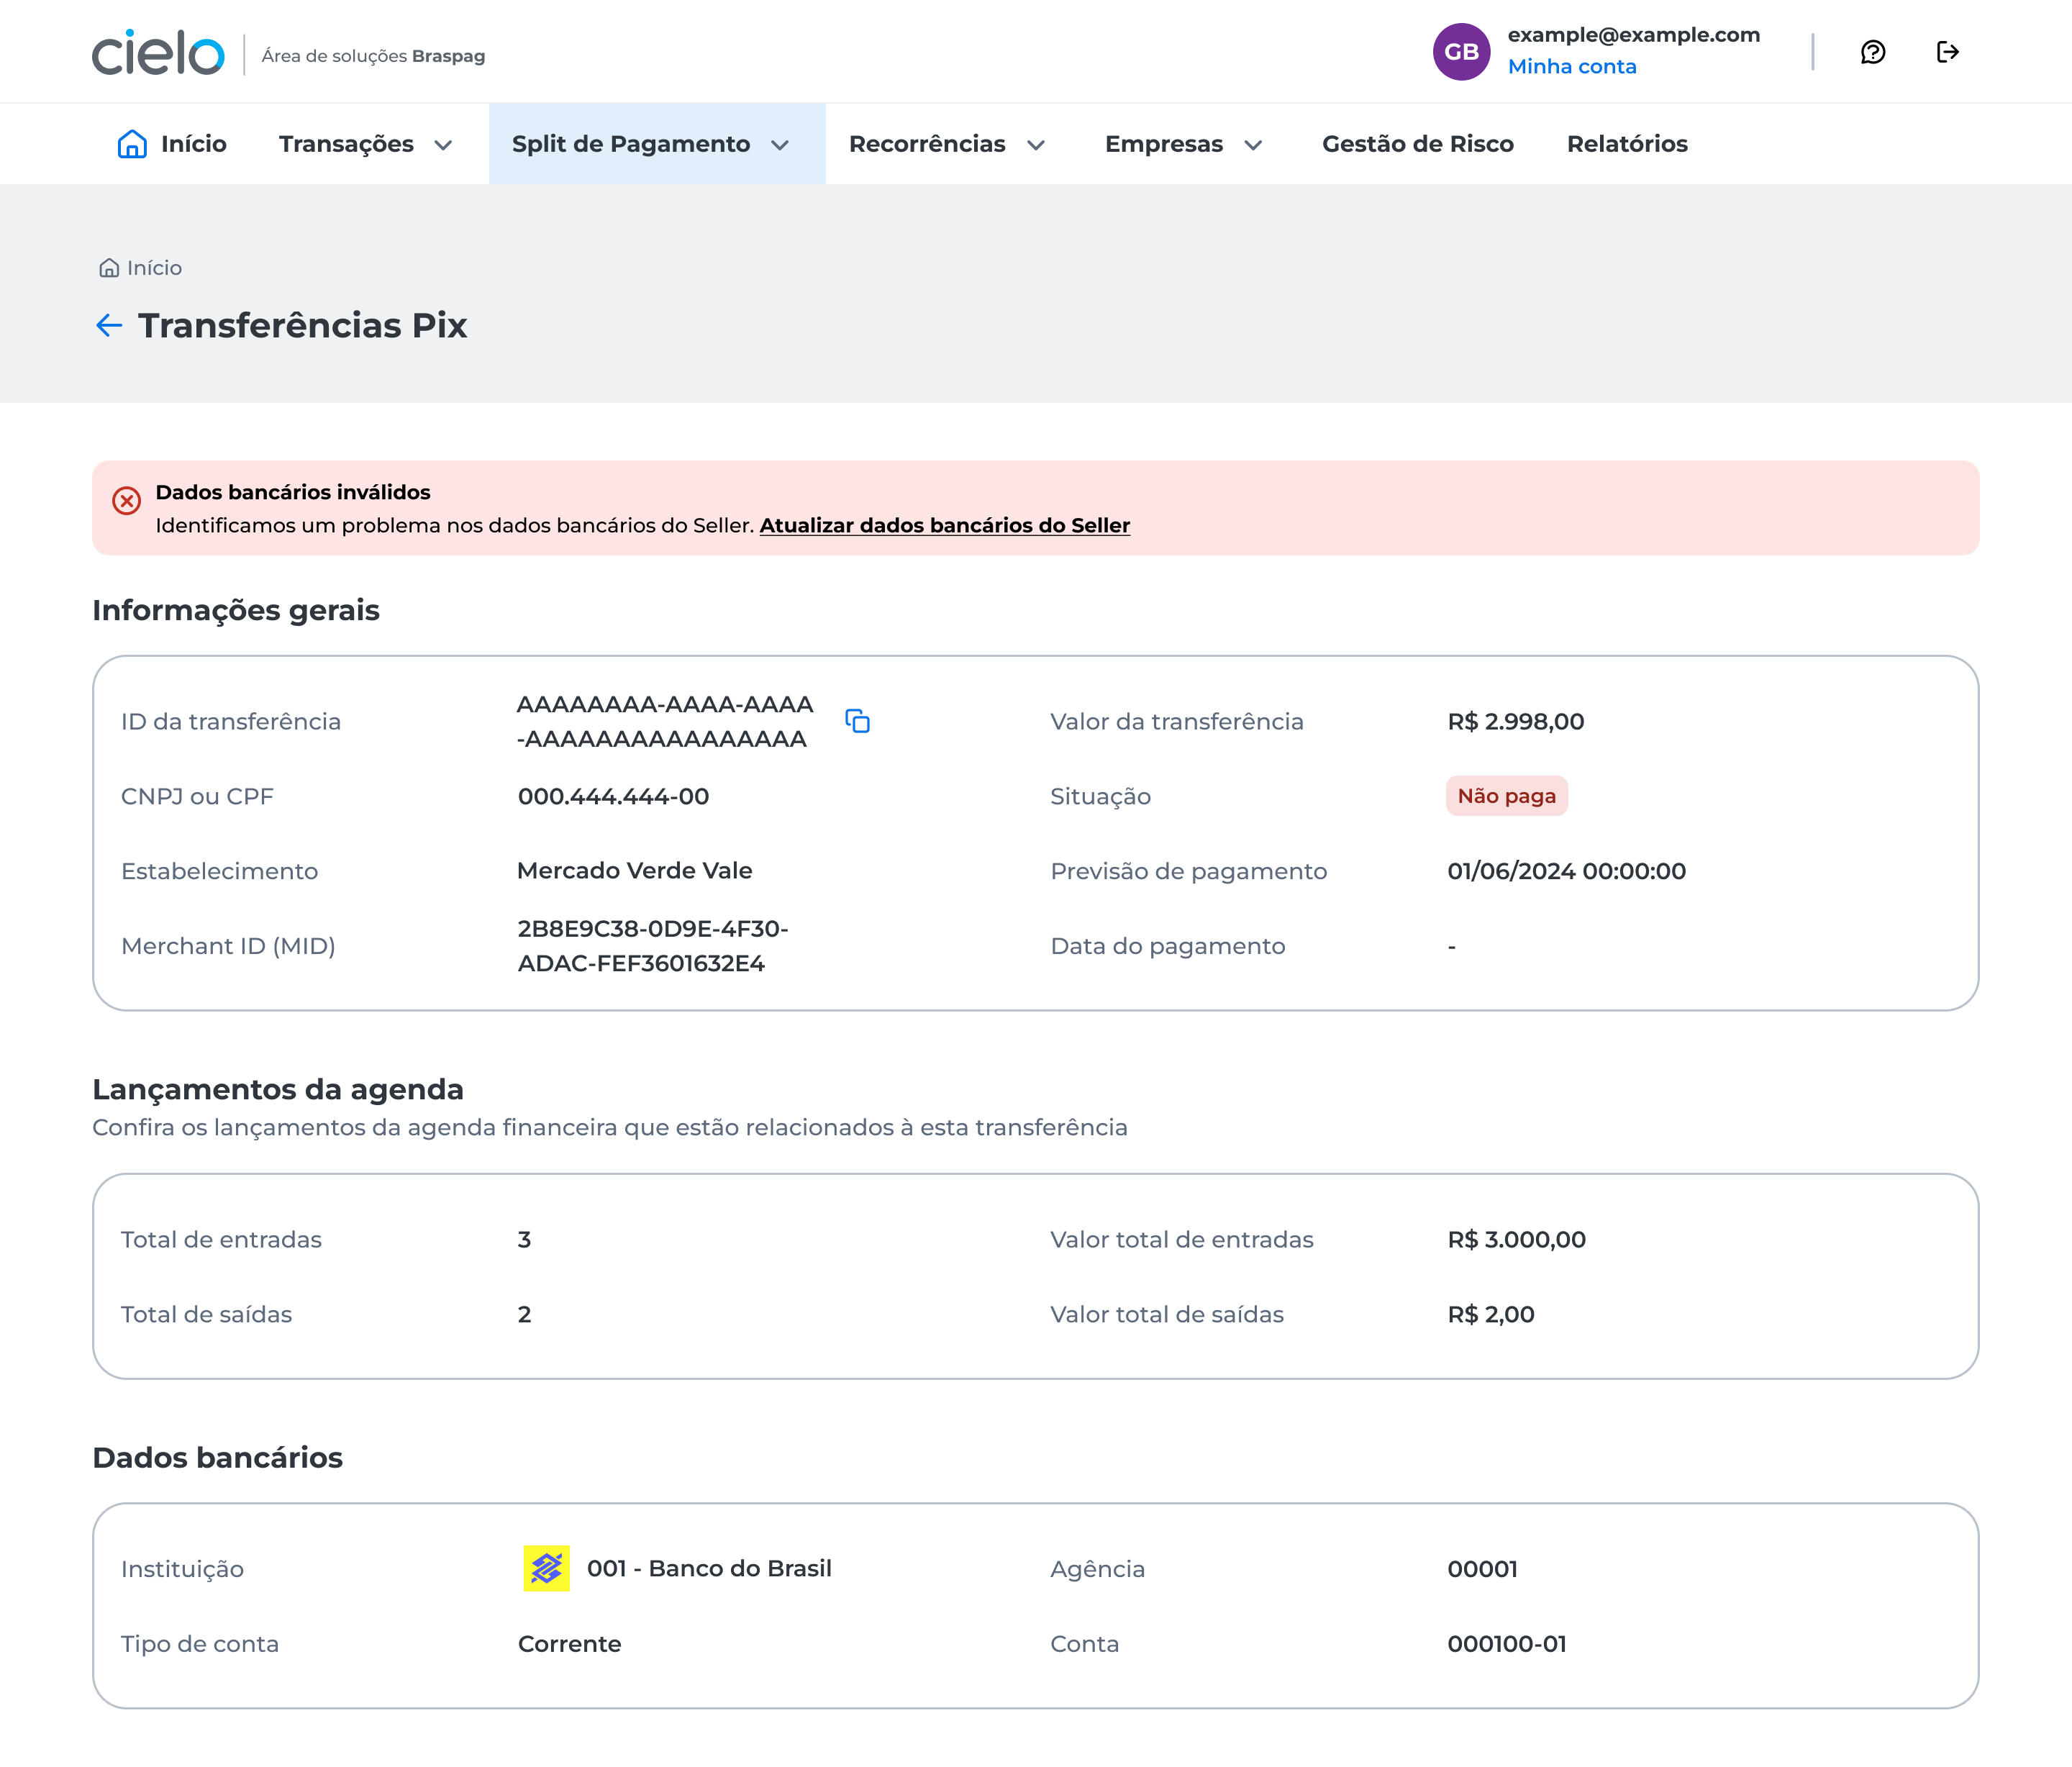Click the Dados bancários inválidos alert title
This screenshot has width=2072, height=1767.
coord(293,492)
